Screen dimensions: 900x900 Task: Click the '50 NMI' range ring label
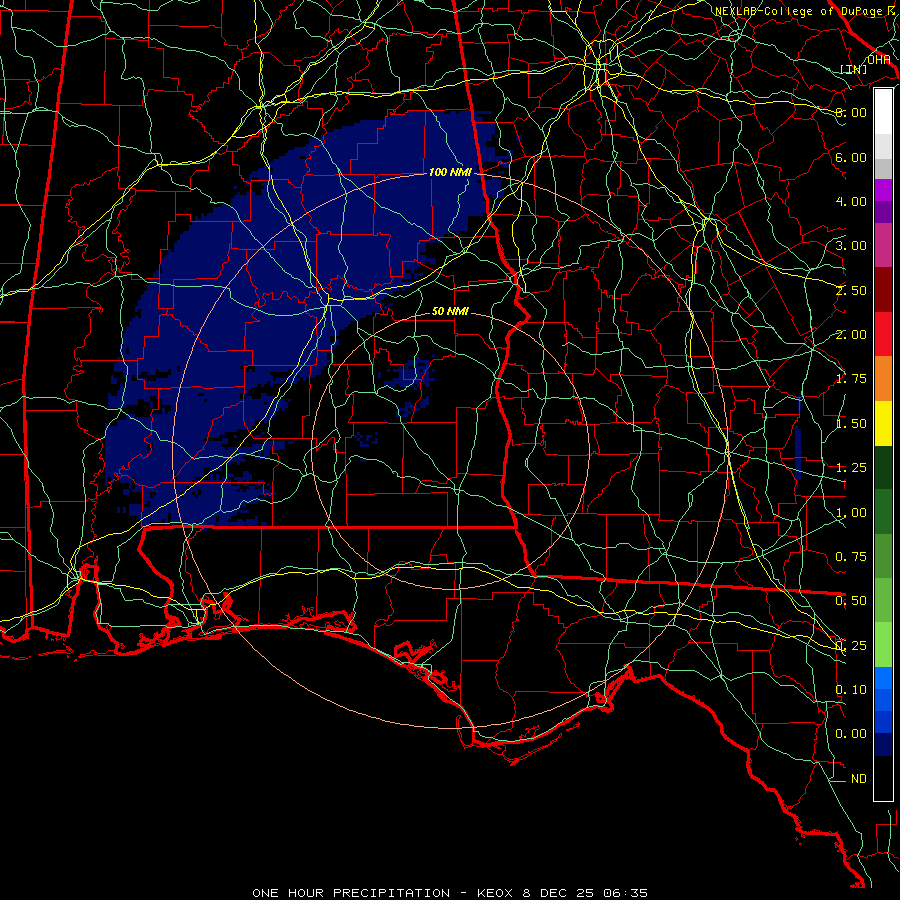click(x=450, y=311)
